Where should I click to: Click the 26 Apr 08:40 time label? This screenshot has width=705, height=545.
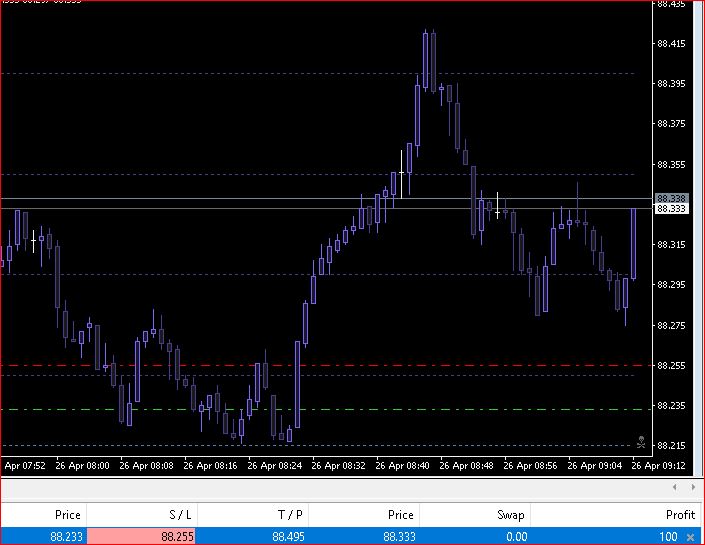402,466
